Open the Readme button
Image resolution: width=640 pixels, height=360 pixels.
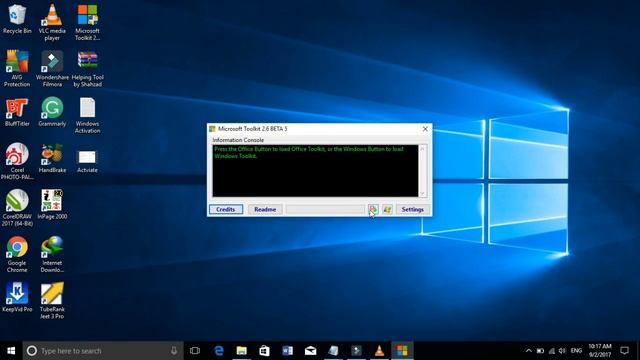click(x=265, y=209)
